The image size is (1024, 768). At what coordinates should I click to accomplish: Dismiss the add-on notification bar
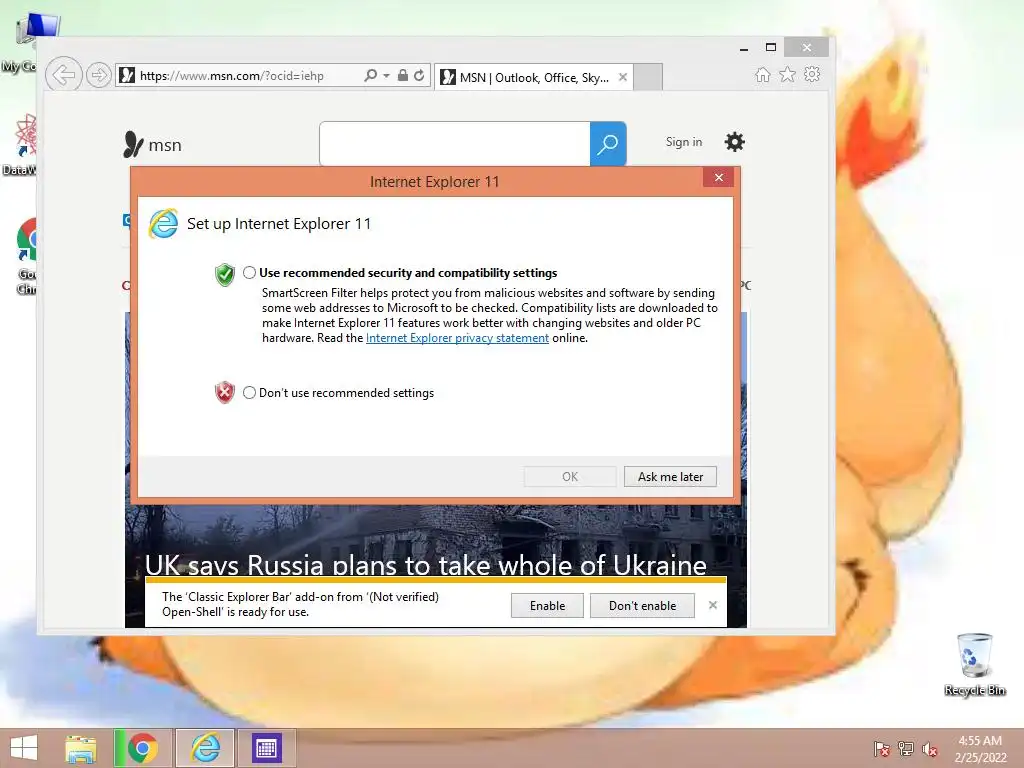click(x=712, y=605)
